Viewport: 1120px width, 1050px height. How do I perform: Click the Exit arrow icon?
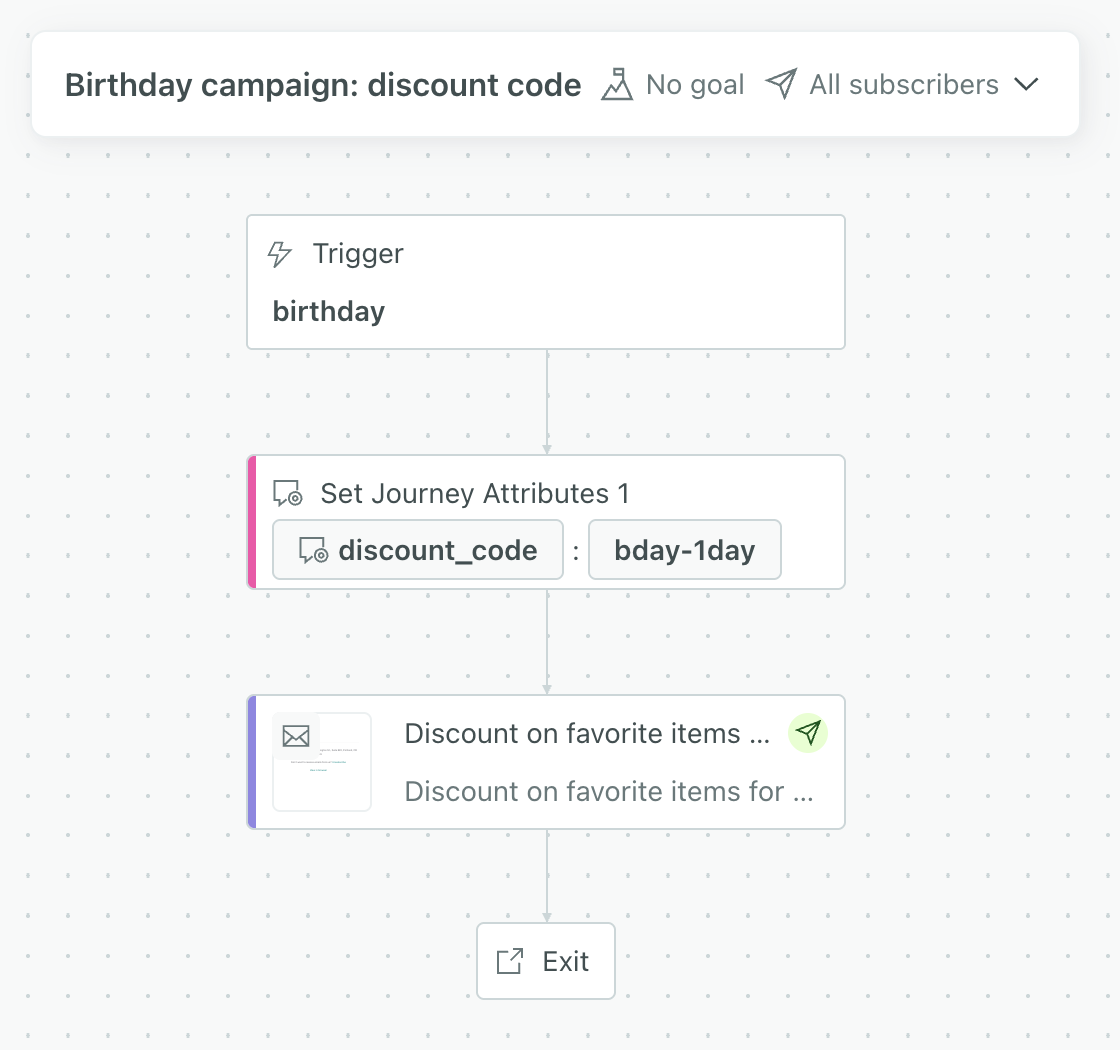[510, 962]
